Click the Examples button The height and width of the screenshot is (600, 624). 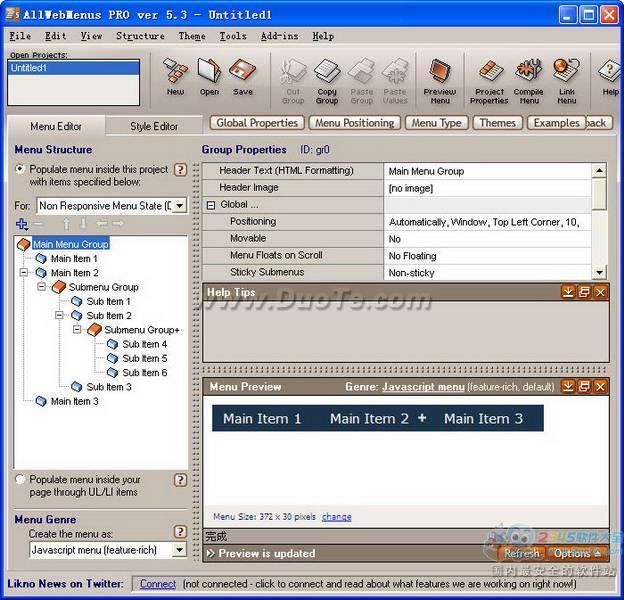click(556, 123)
